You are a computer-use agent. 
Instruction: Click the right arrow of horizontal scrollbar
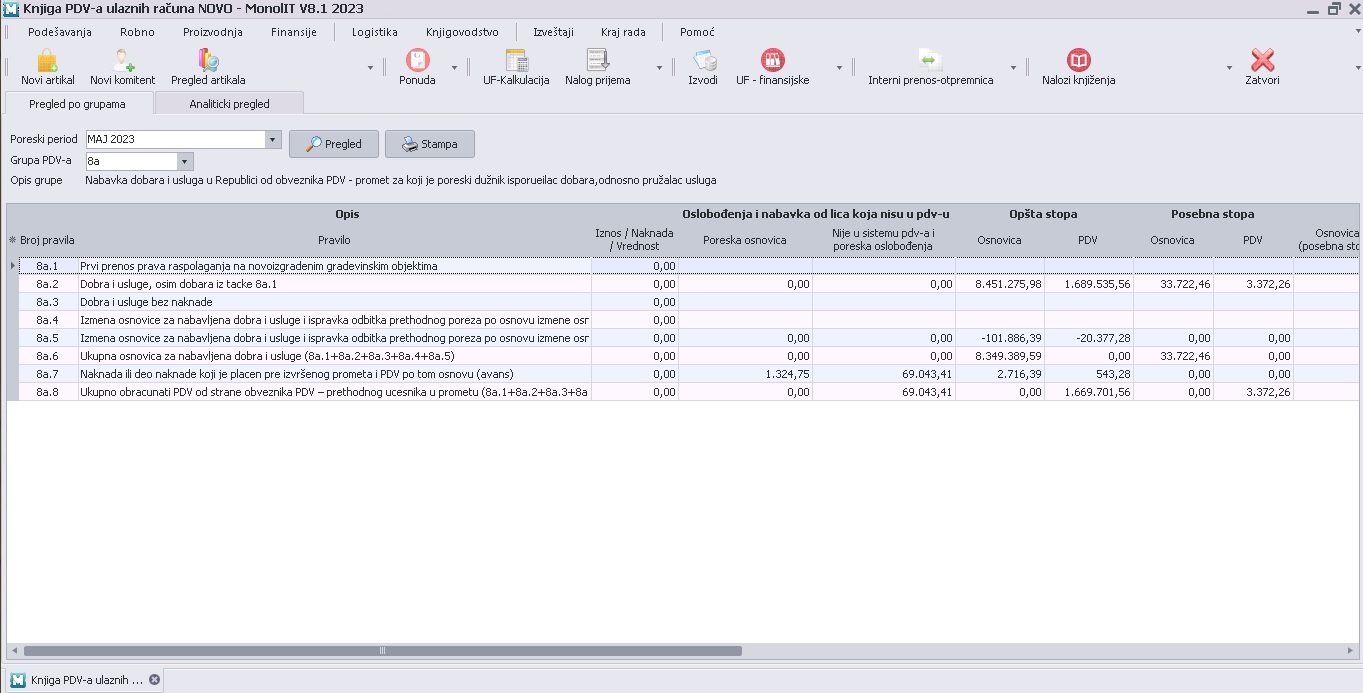tap(1351, 650)
